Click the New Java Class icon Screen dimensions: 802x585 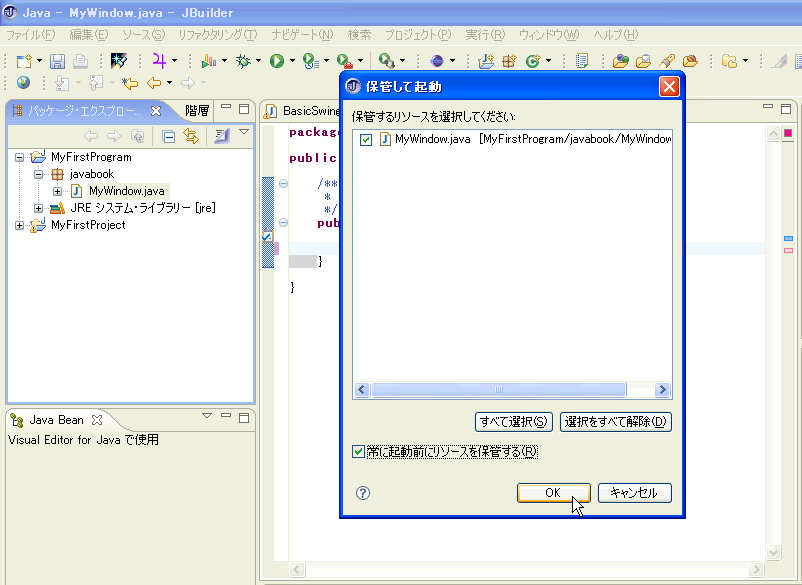point(533,61)
